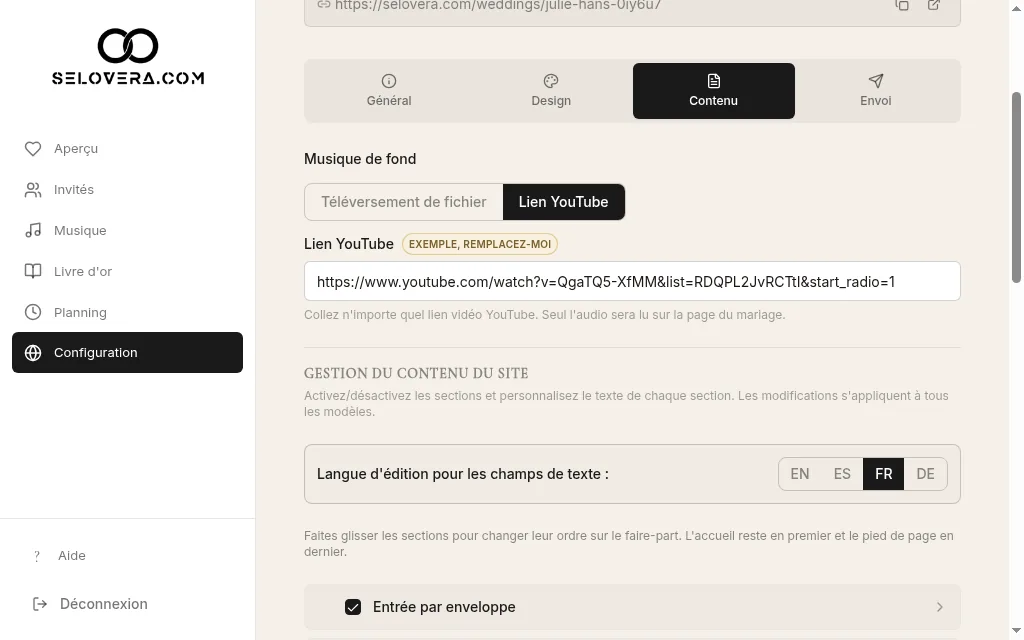The image size is (1024, 640).
Task: Choose DE as the editing language
Action: (x=925, y=474)
